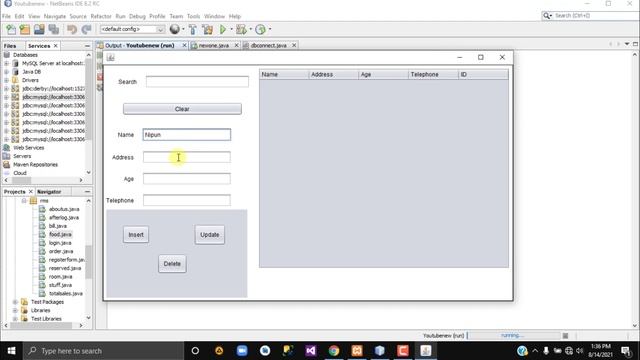Image resolution: width=640 pixels, height=360 pixels.
Task: Open the Refactor menu
Action: (101, 16)
